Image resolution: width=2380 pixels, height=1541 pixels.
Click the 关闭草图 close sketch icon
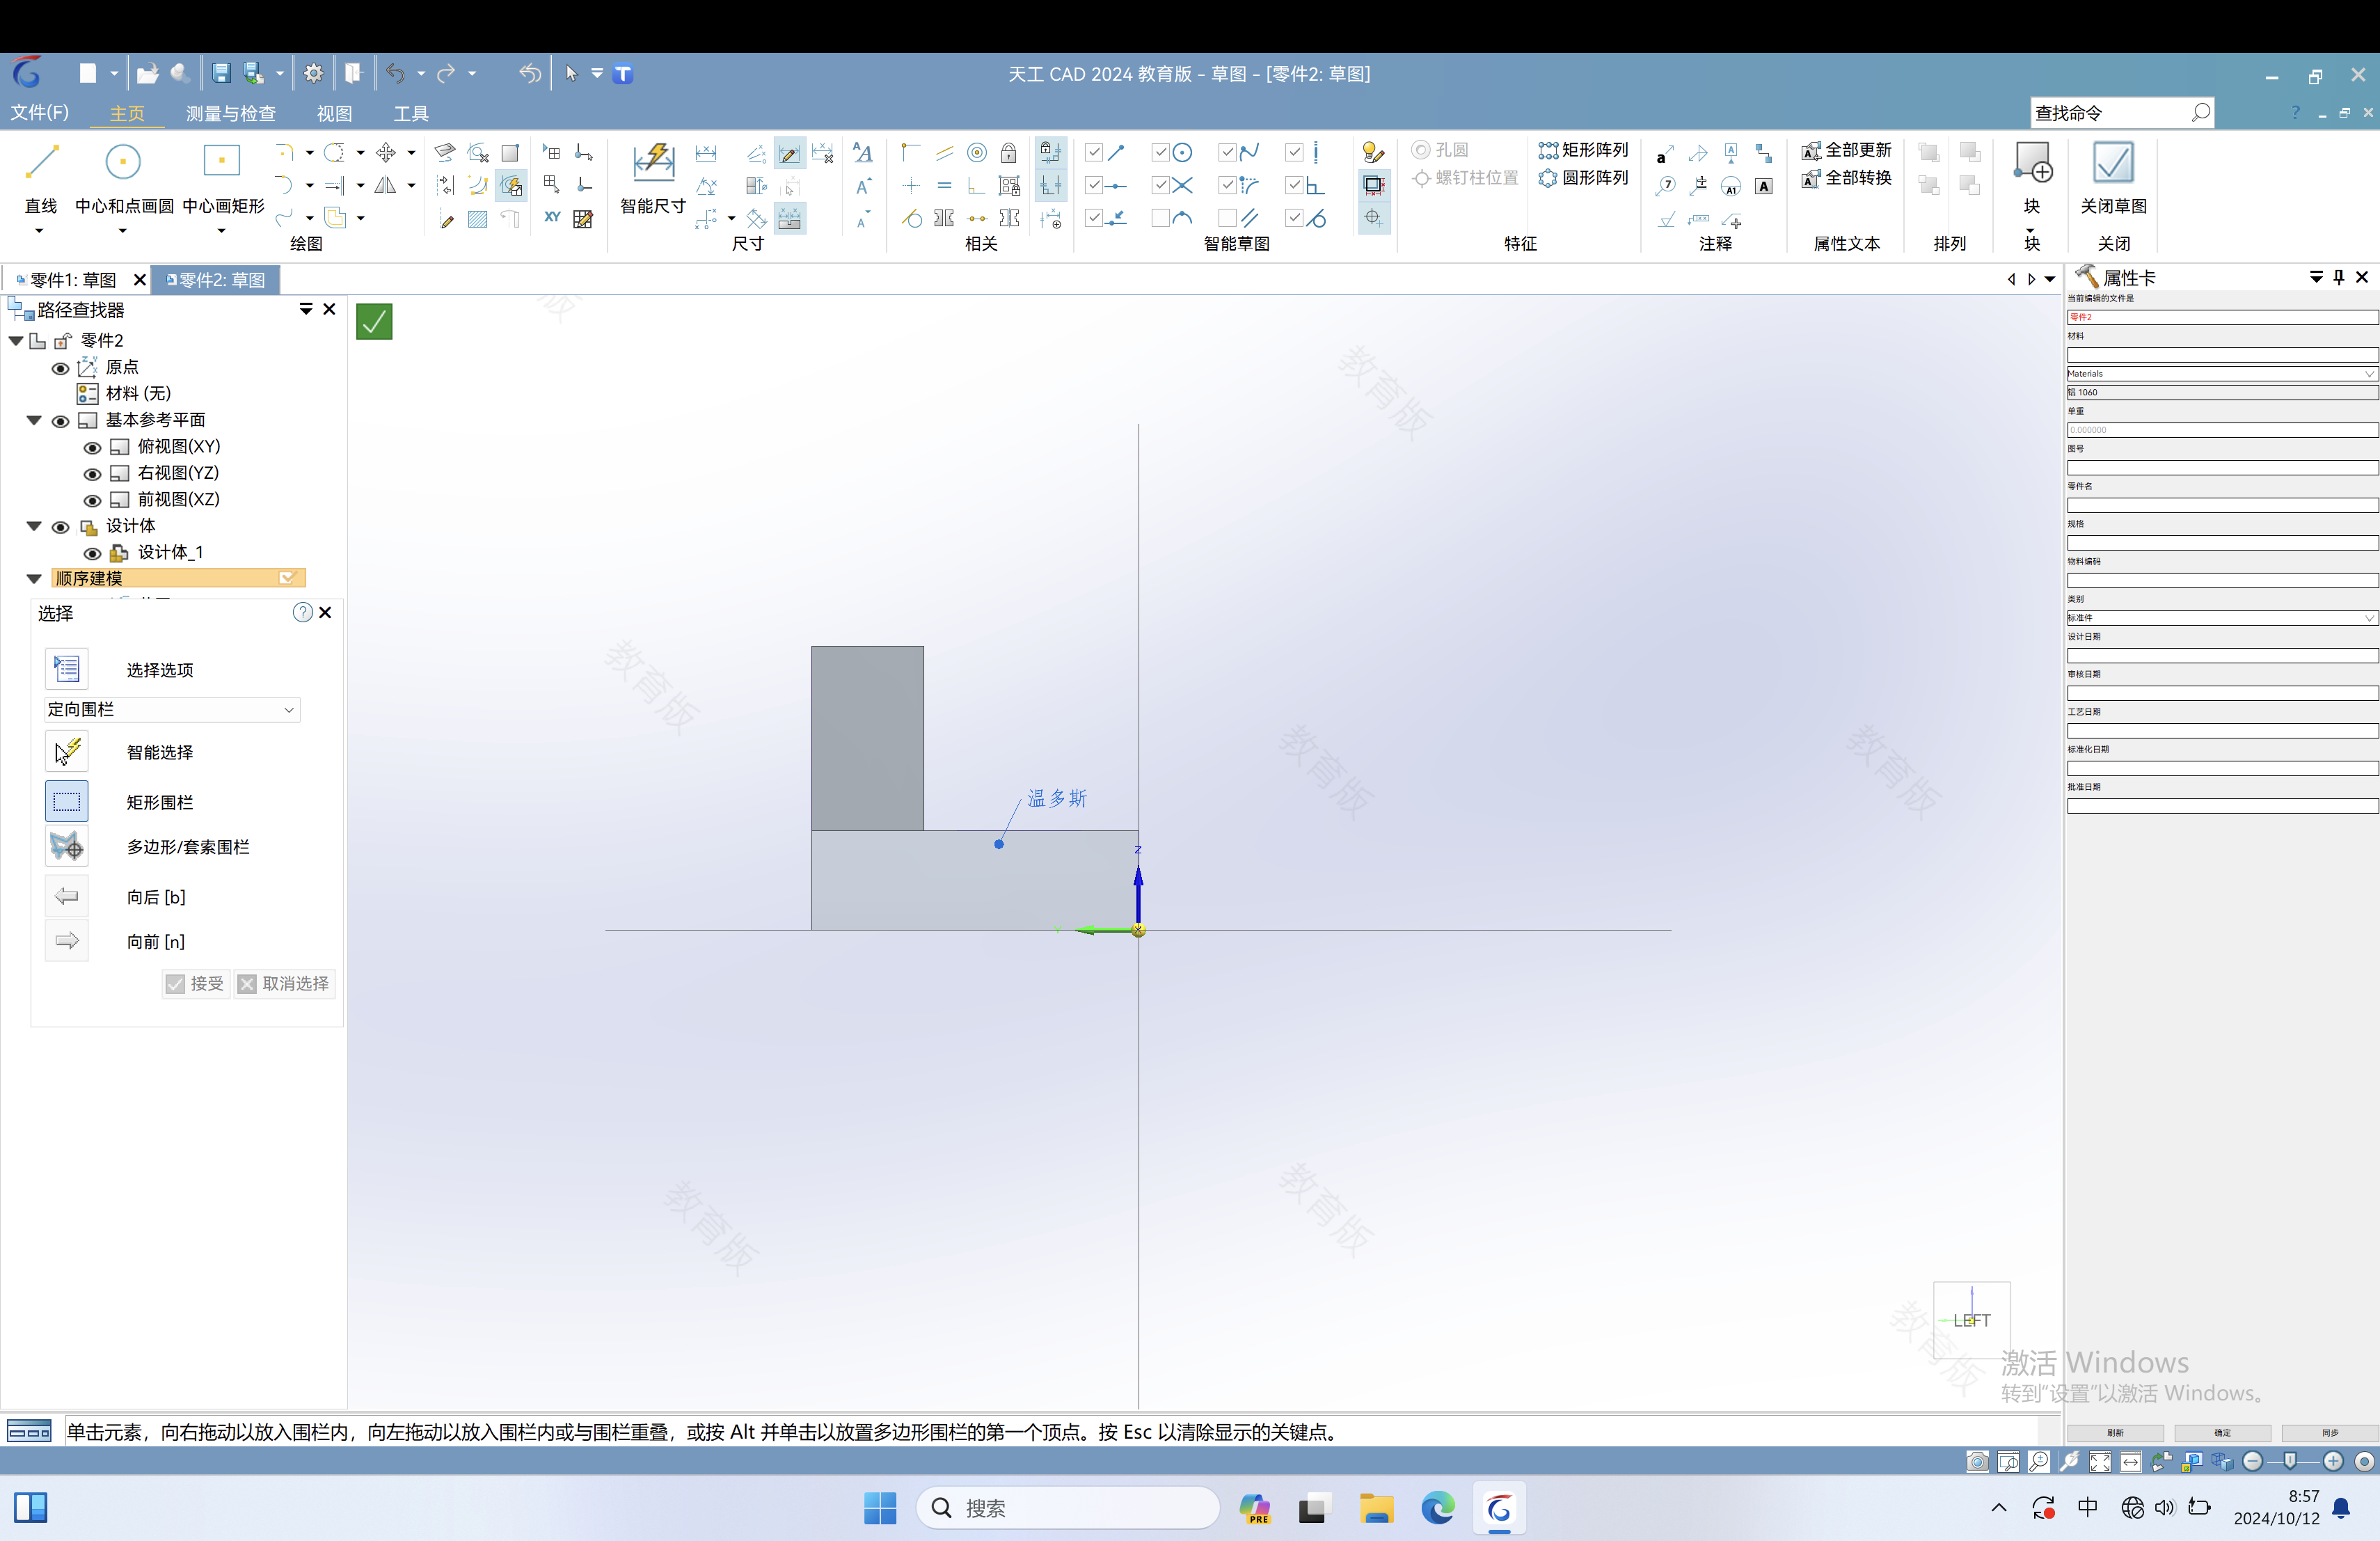[x=2113, y=162]
